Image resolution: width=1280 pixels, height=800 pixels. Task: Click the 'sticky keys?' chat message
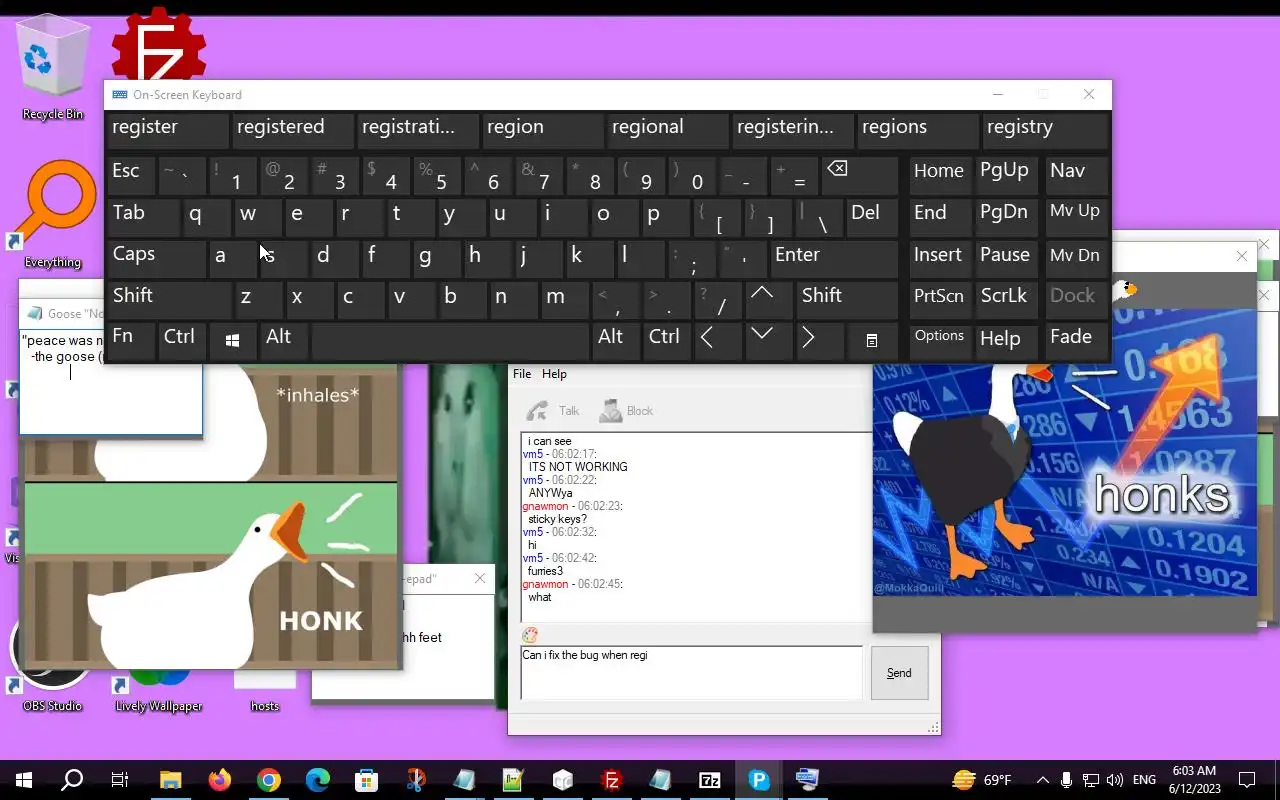pyautogui.click(x=558, y=519)
